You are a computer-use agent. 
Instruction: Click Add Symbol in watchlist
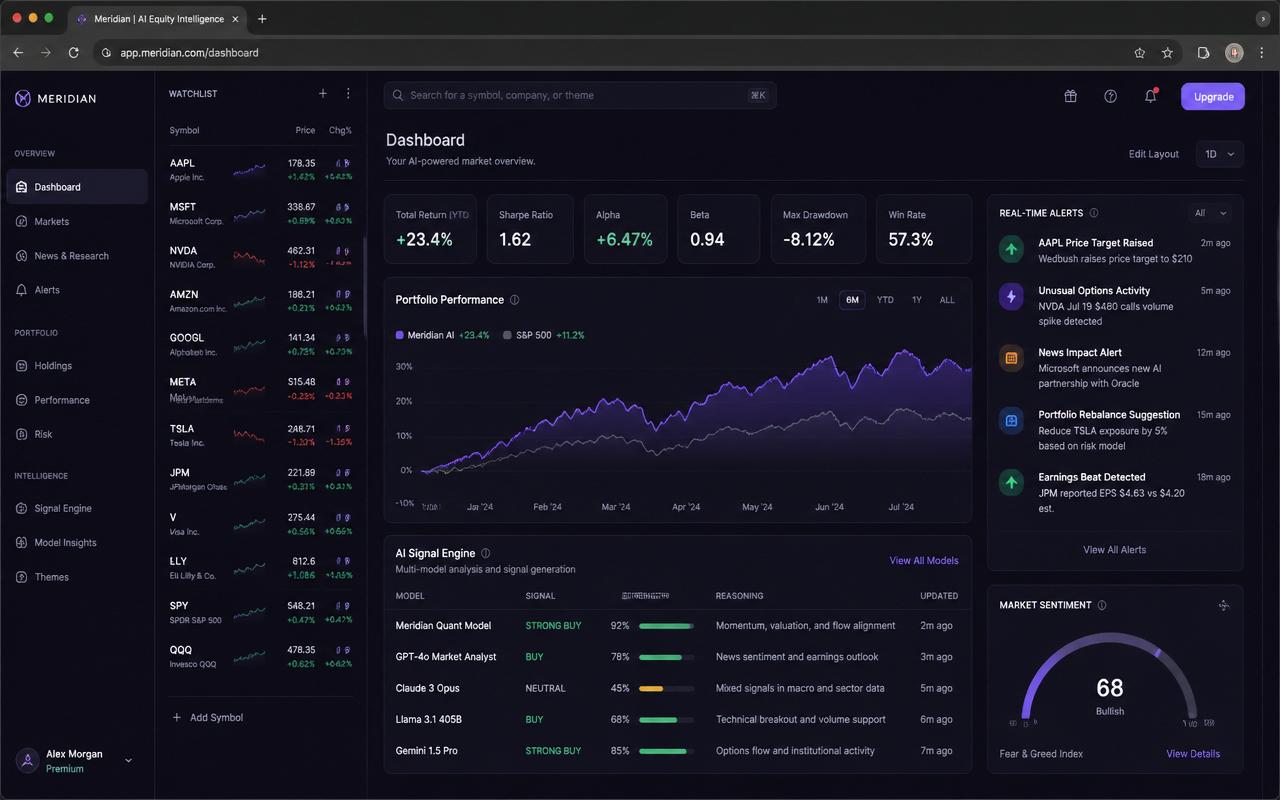pyautogui.click(x=208, y=718)
